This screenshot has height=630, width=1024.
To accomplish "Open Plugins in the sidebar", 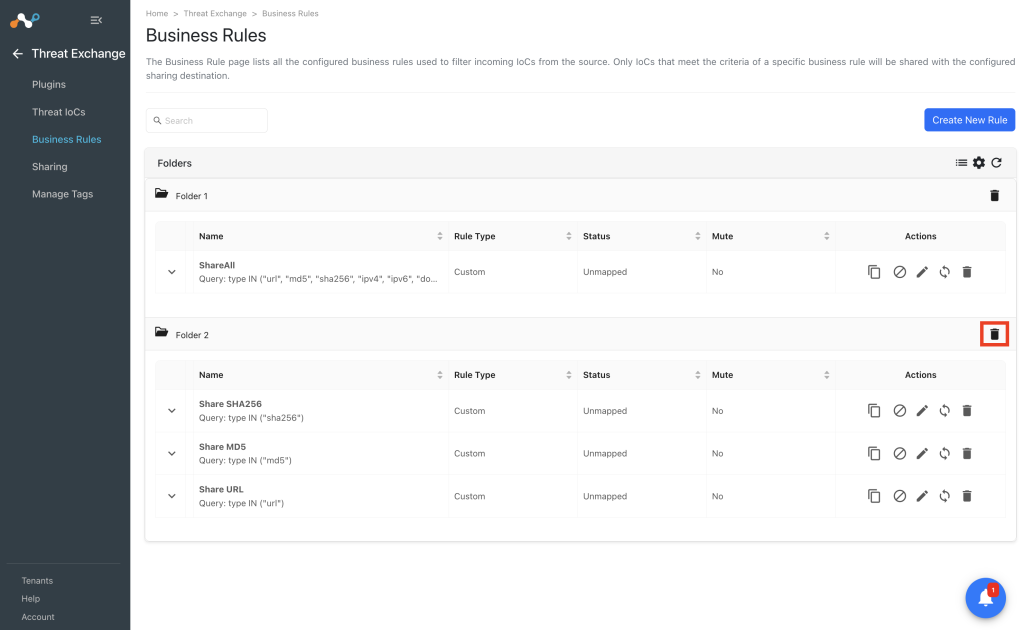I will click(x=49, y=84).
